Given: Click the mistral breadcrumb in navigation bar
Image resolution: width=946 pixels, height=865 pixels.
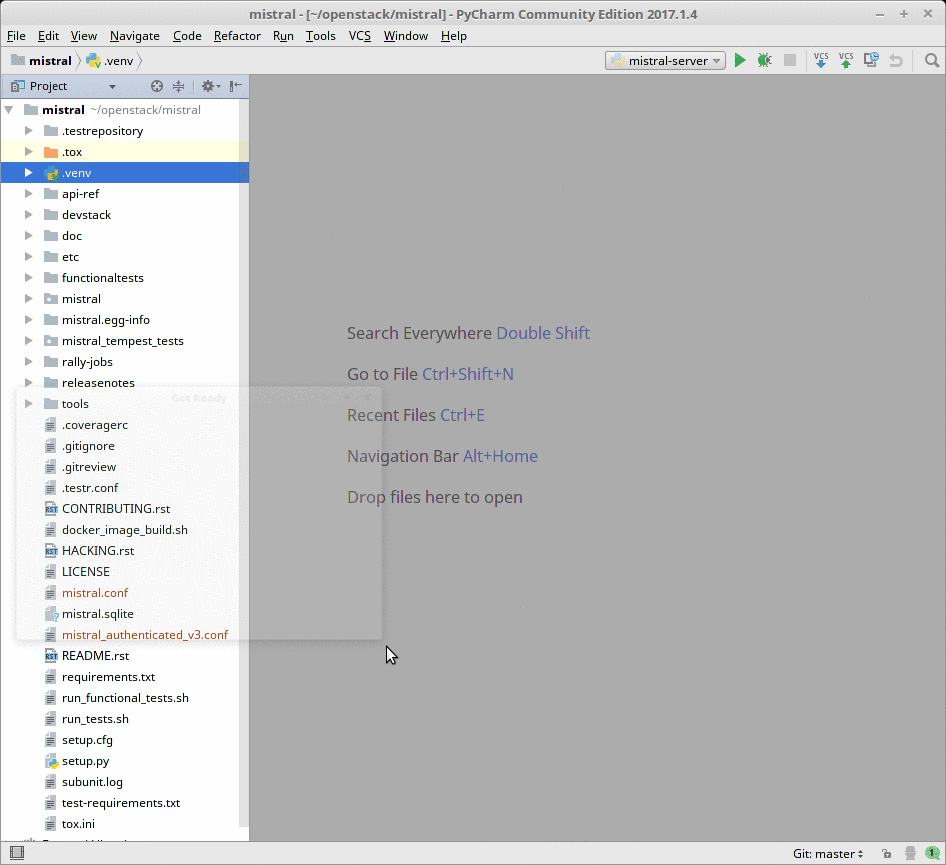Looking at the screenshot, I should coord(49,61).
